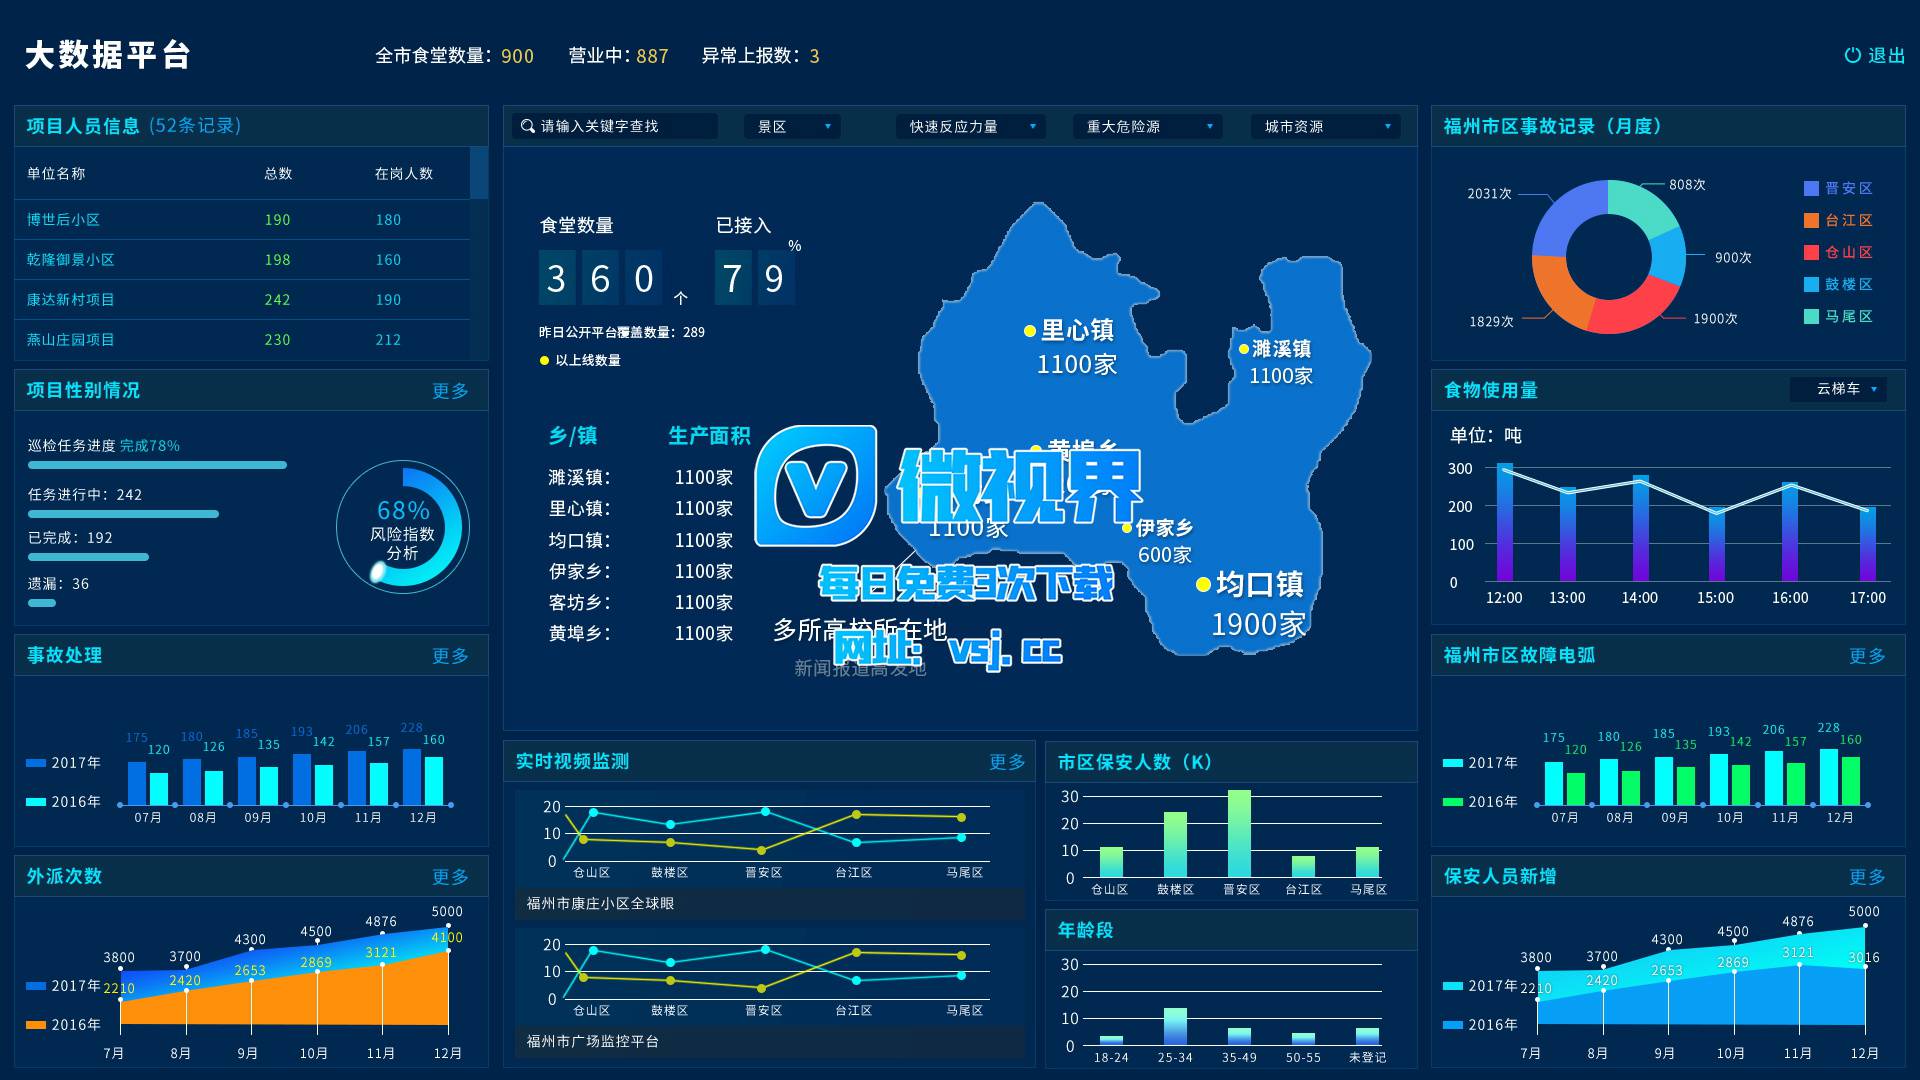Click the 均口镇 yellow map marker
Viewport: 1920px width, 1080px height.
pos(1203,585)
